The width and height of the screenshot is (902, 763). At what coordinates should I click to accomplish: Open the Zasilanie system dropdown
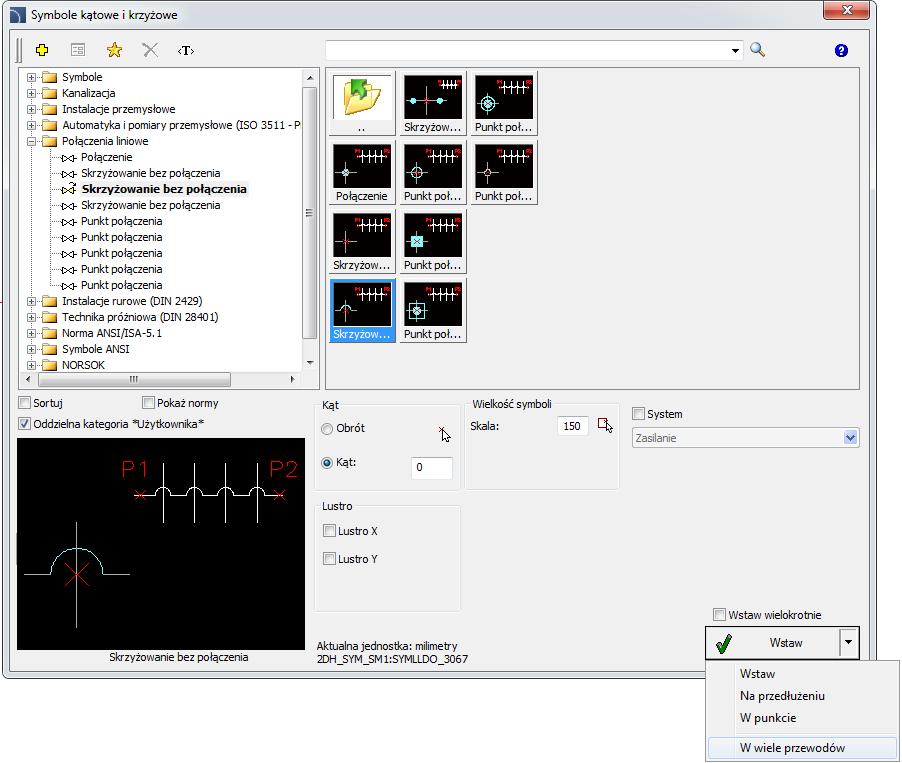click(850, 438)
